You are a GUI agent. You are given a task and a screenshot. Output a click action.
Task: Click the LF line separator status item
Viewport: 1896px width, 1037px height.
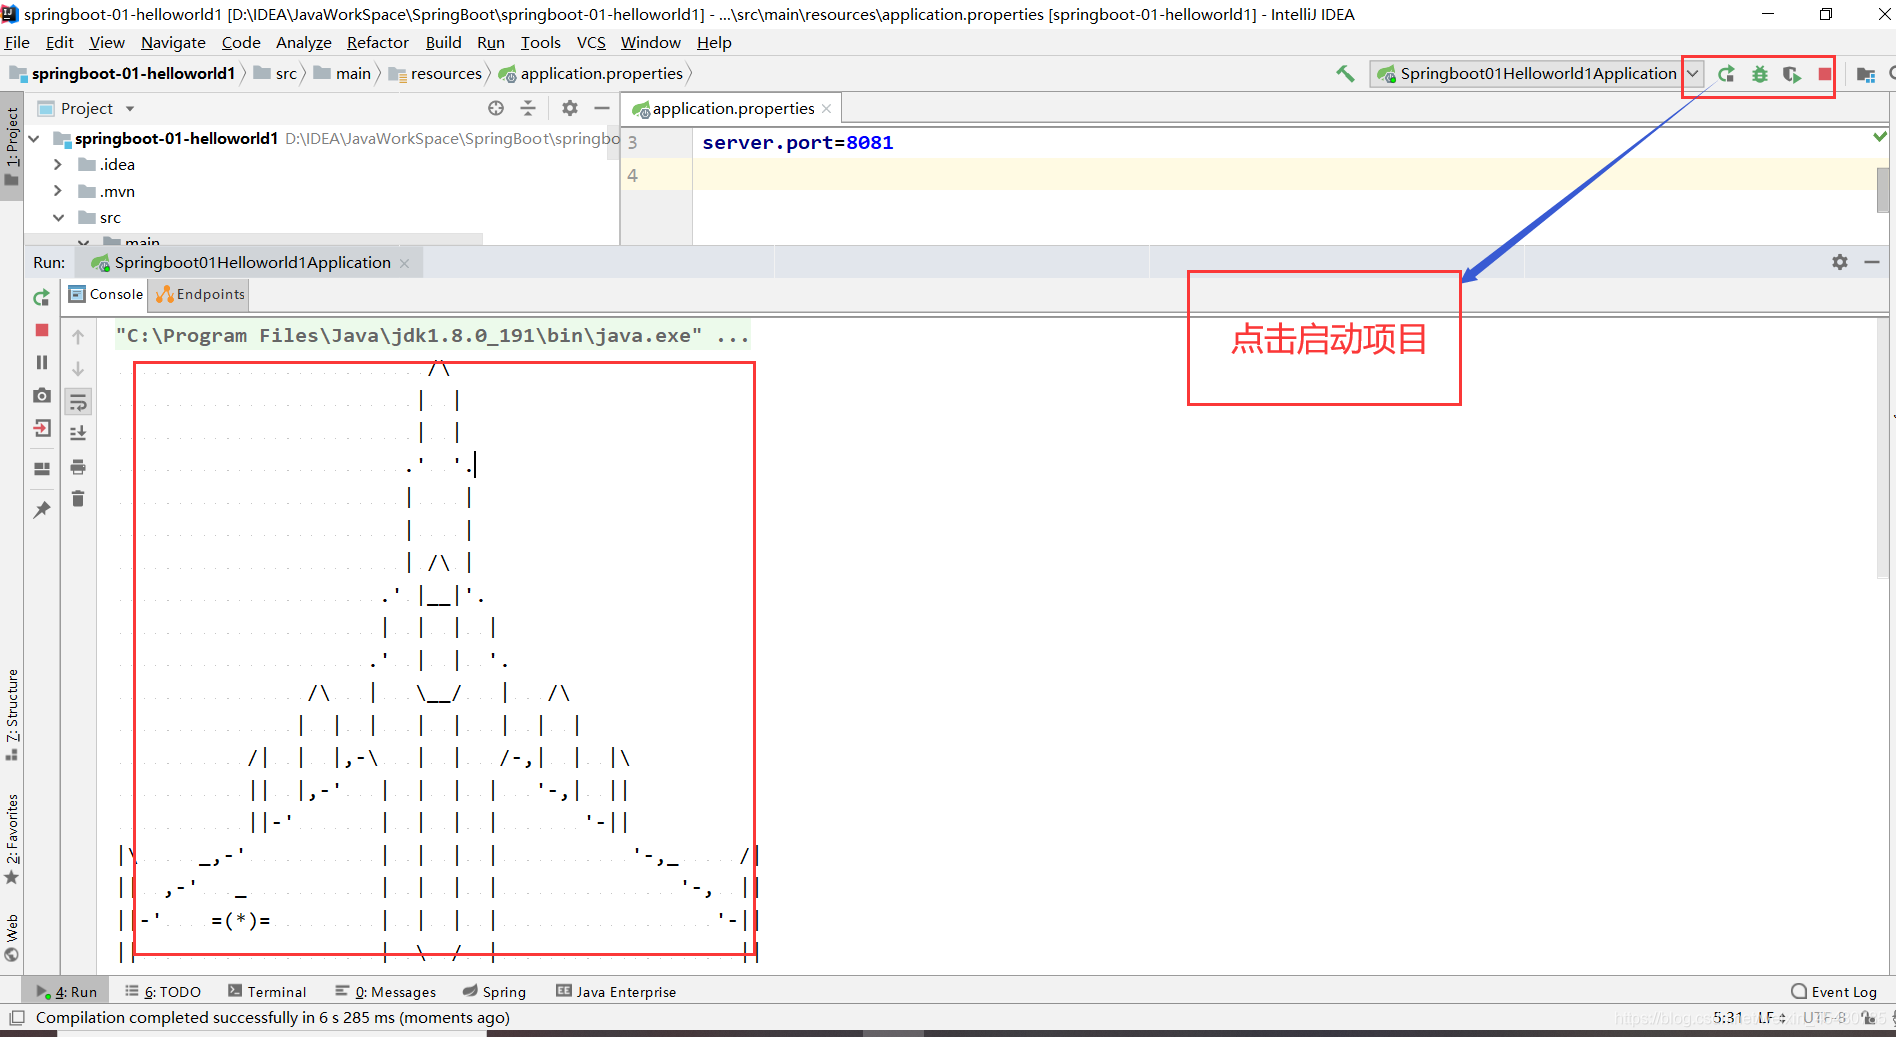(1771, 1018)
